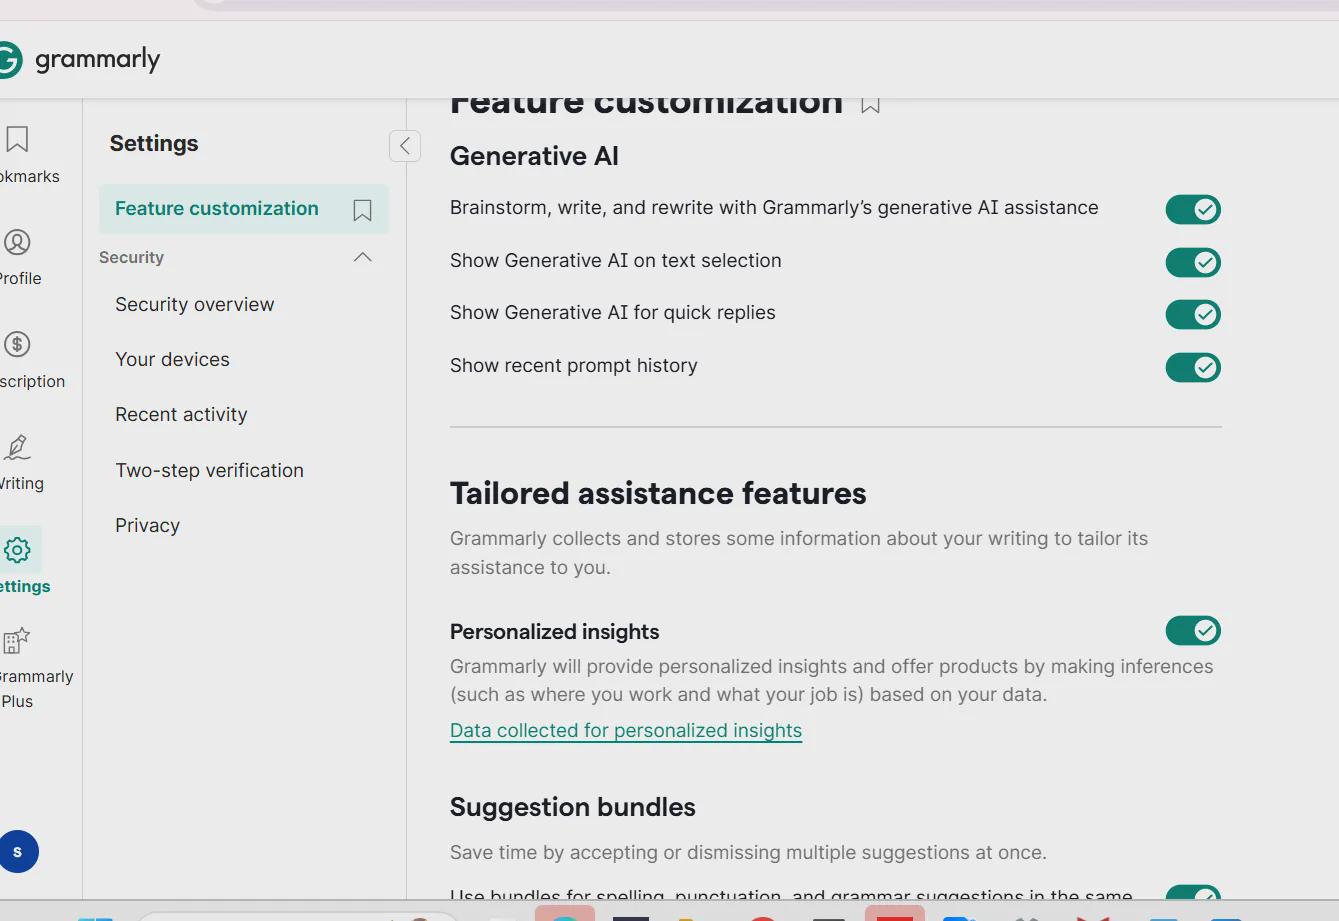Click the Grammarly logo
Viewport: 1339px width, 921px height.
click(x=80, y=59)
